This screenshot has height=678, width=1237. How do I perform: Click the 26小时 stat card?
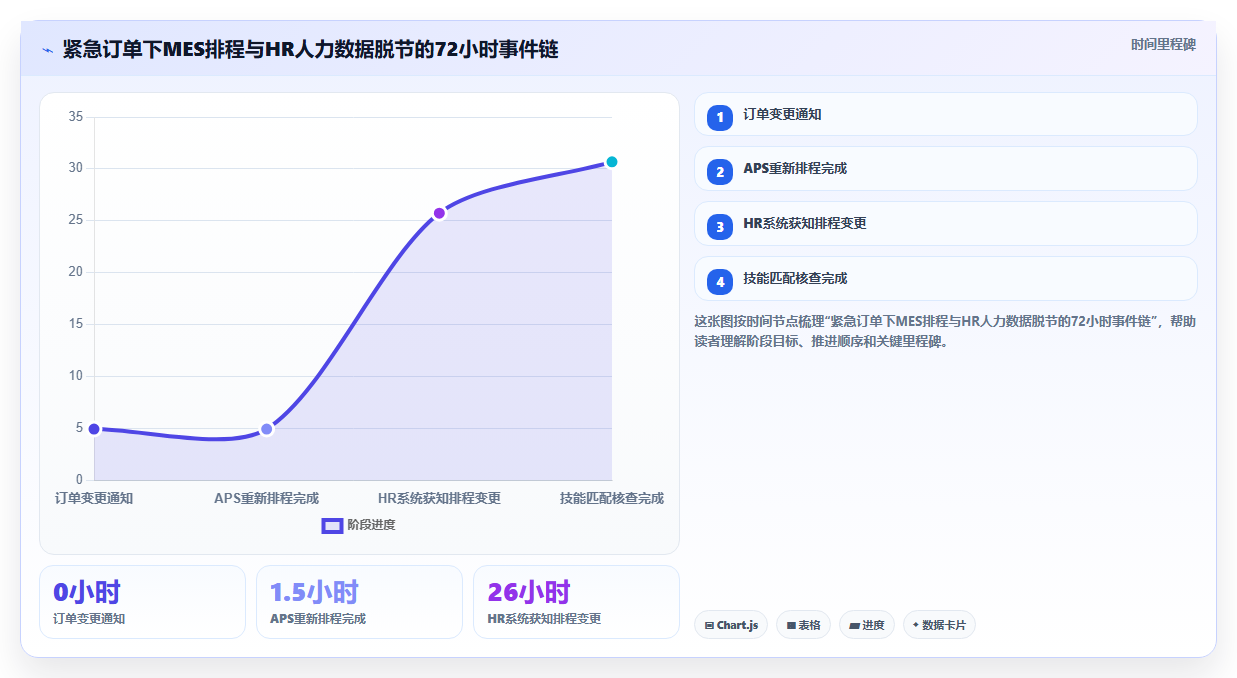tap(576, 602)
